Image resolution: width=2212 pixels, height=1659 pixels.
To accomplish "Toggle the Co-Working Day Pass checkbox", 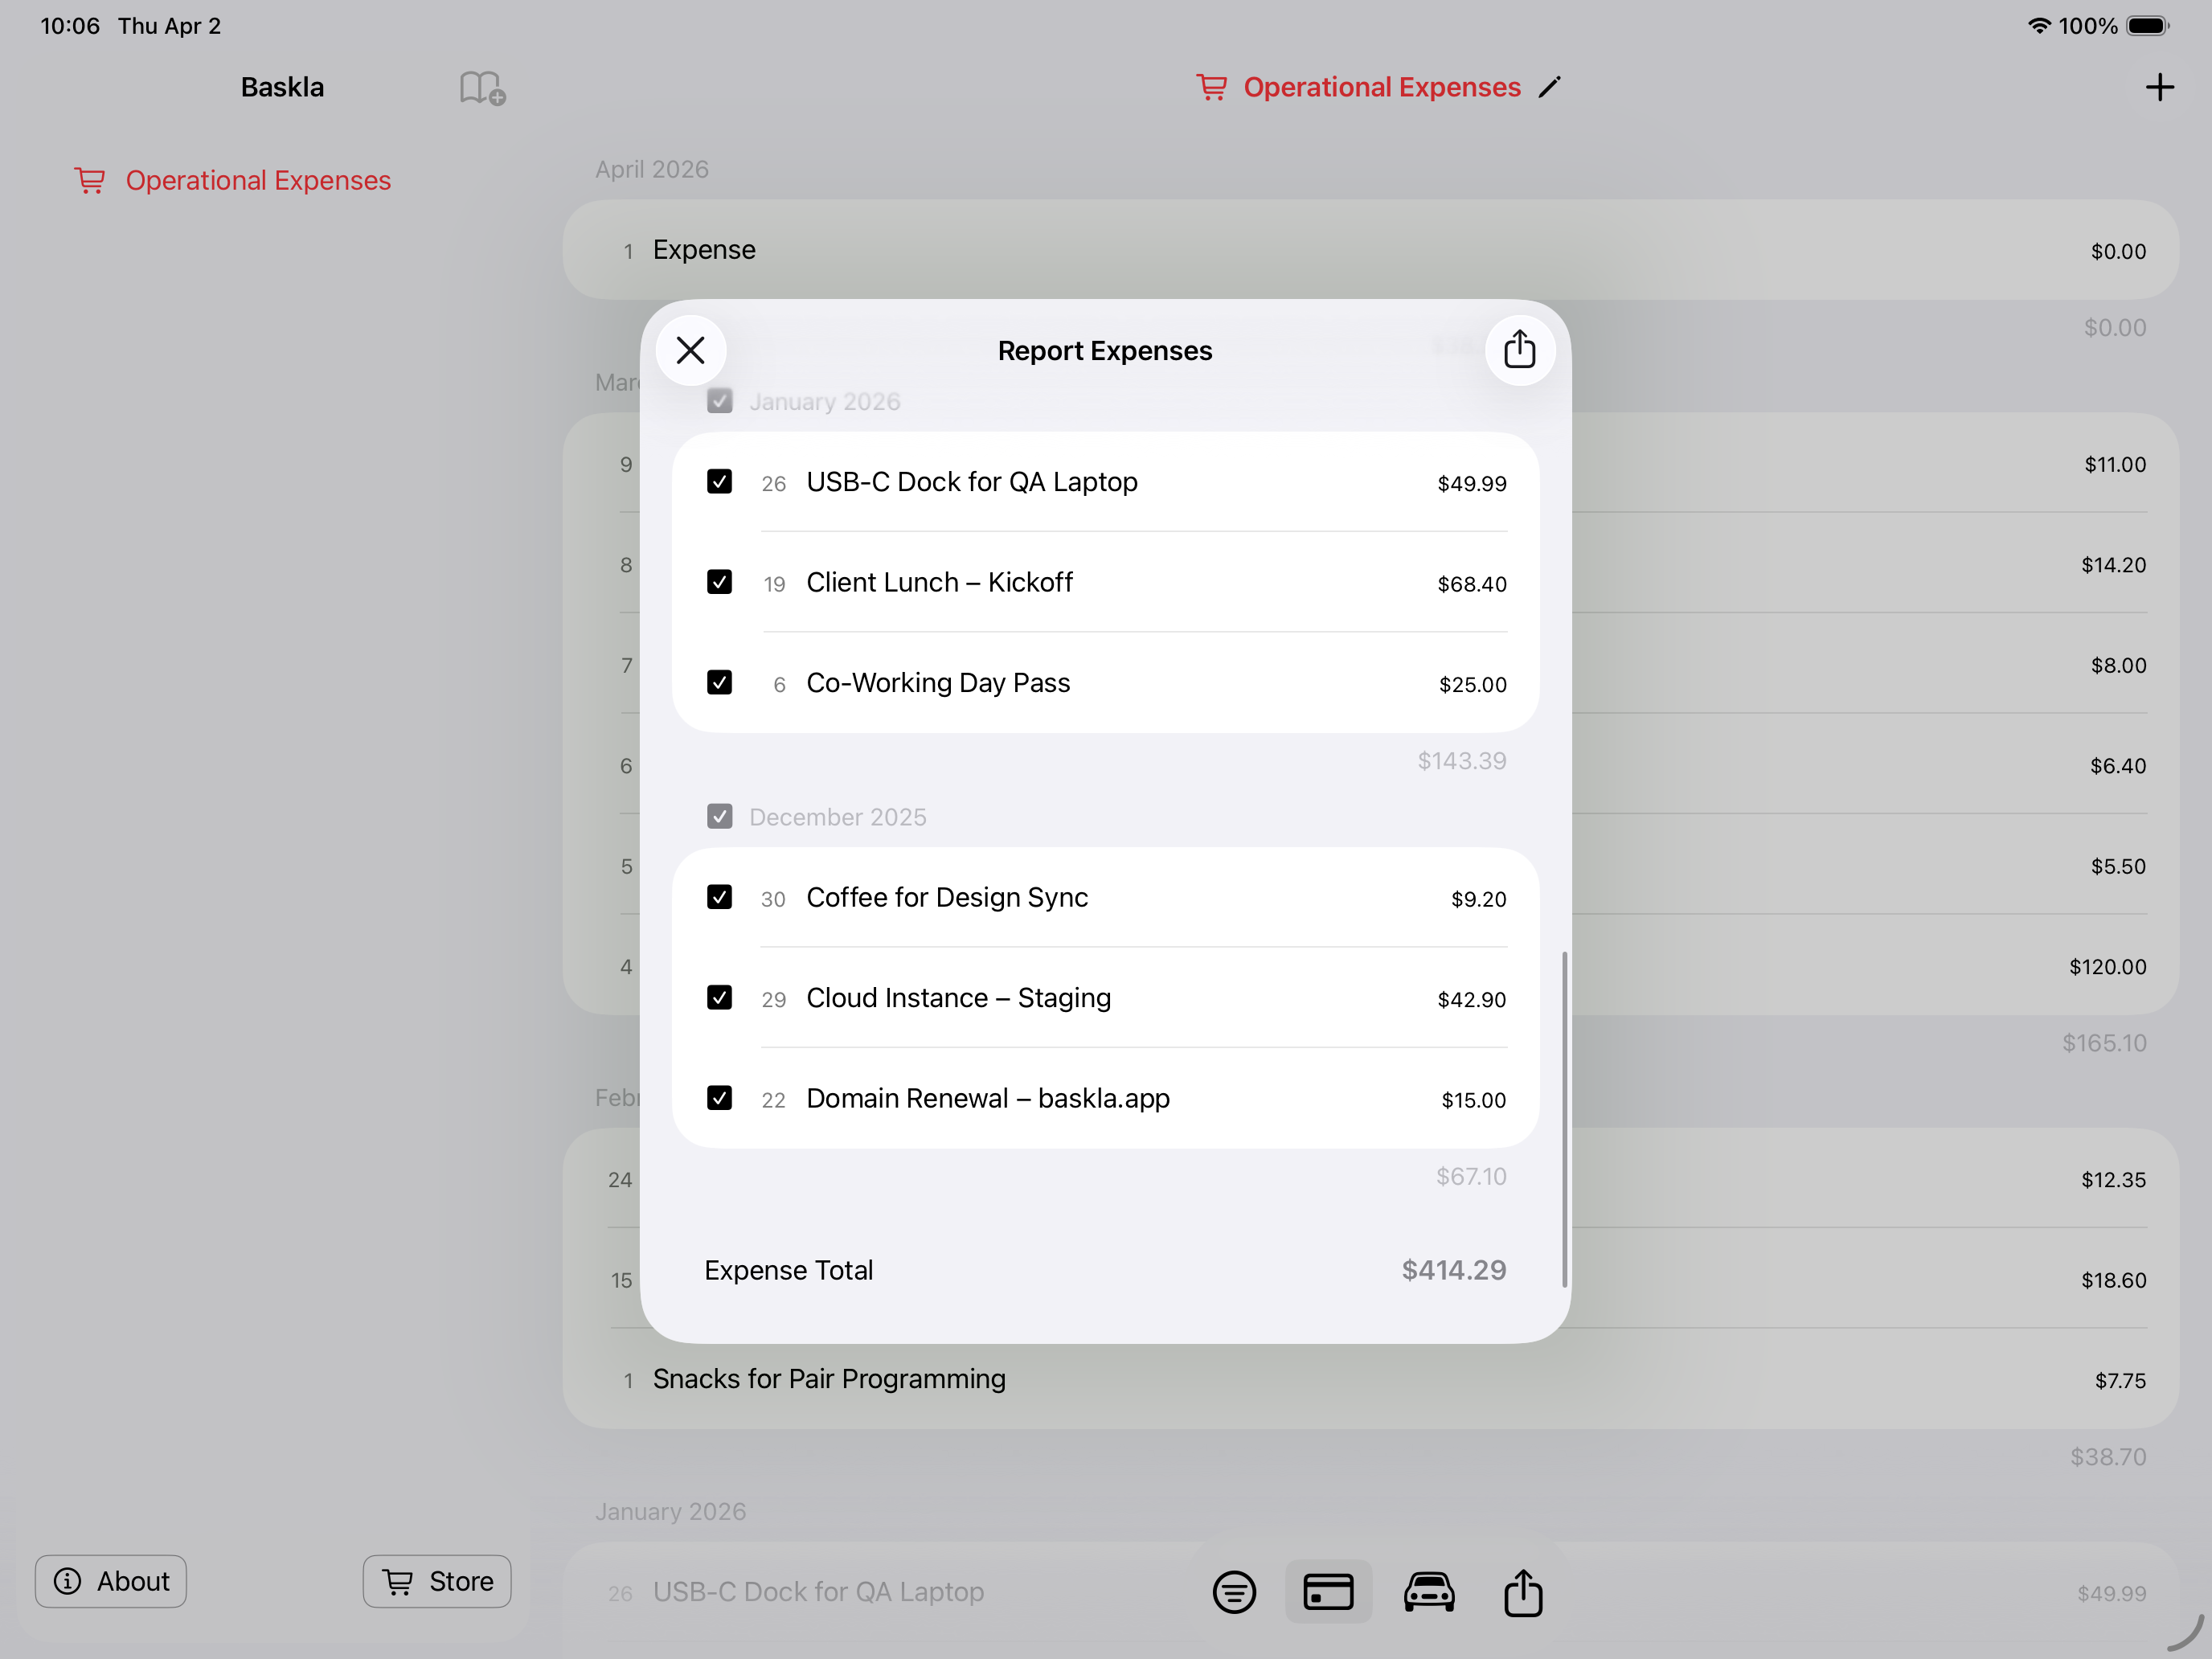I will tap(719, 683).
